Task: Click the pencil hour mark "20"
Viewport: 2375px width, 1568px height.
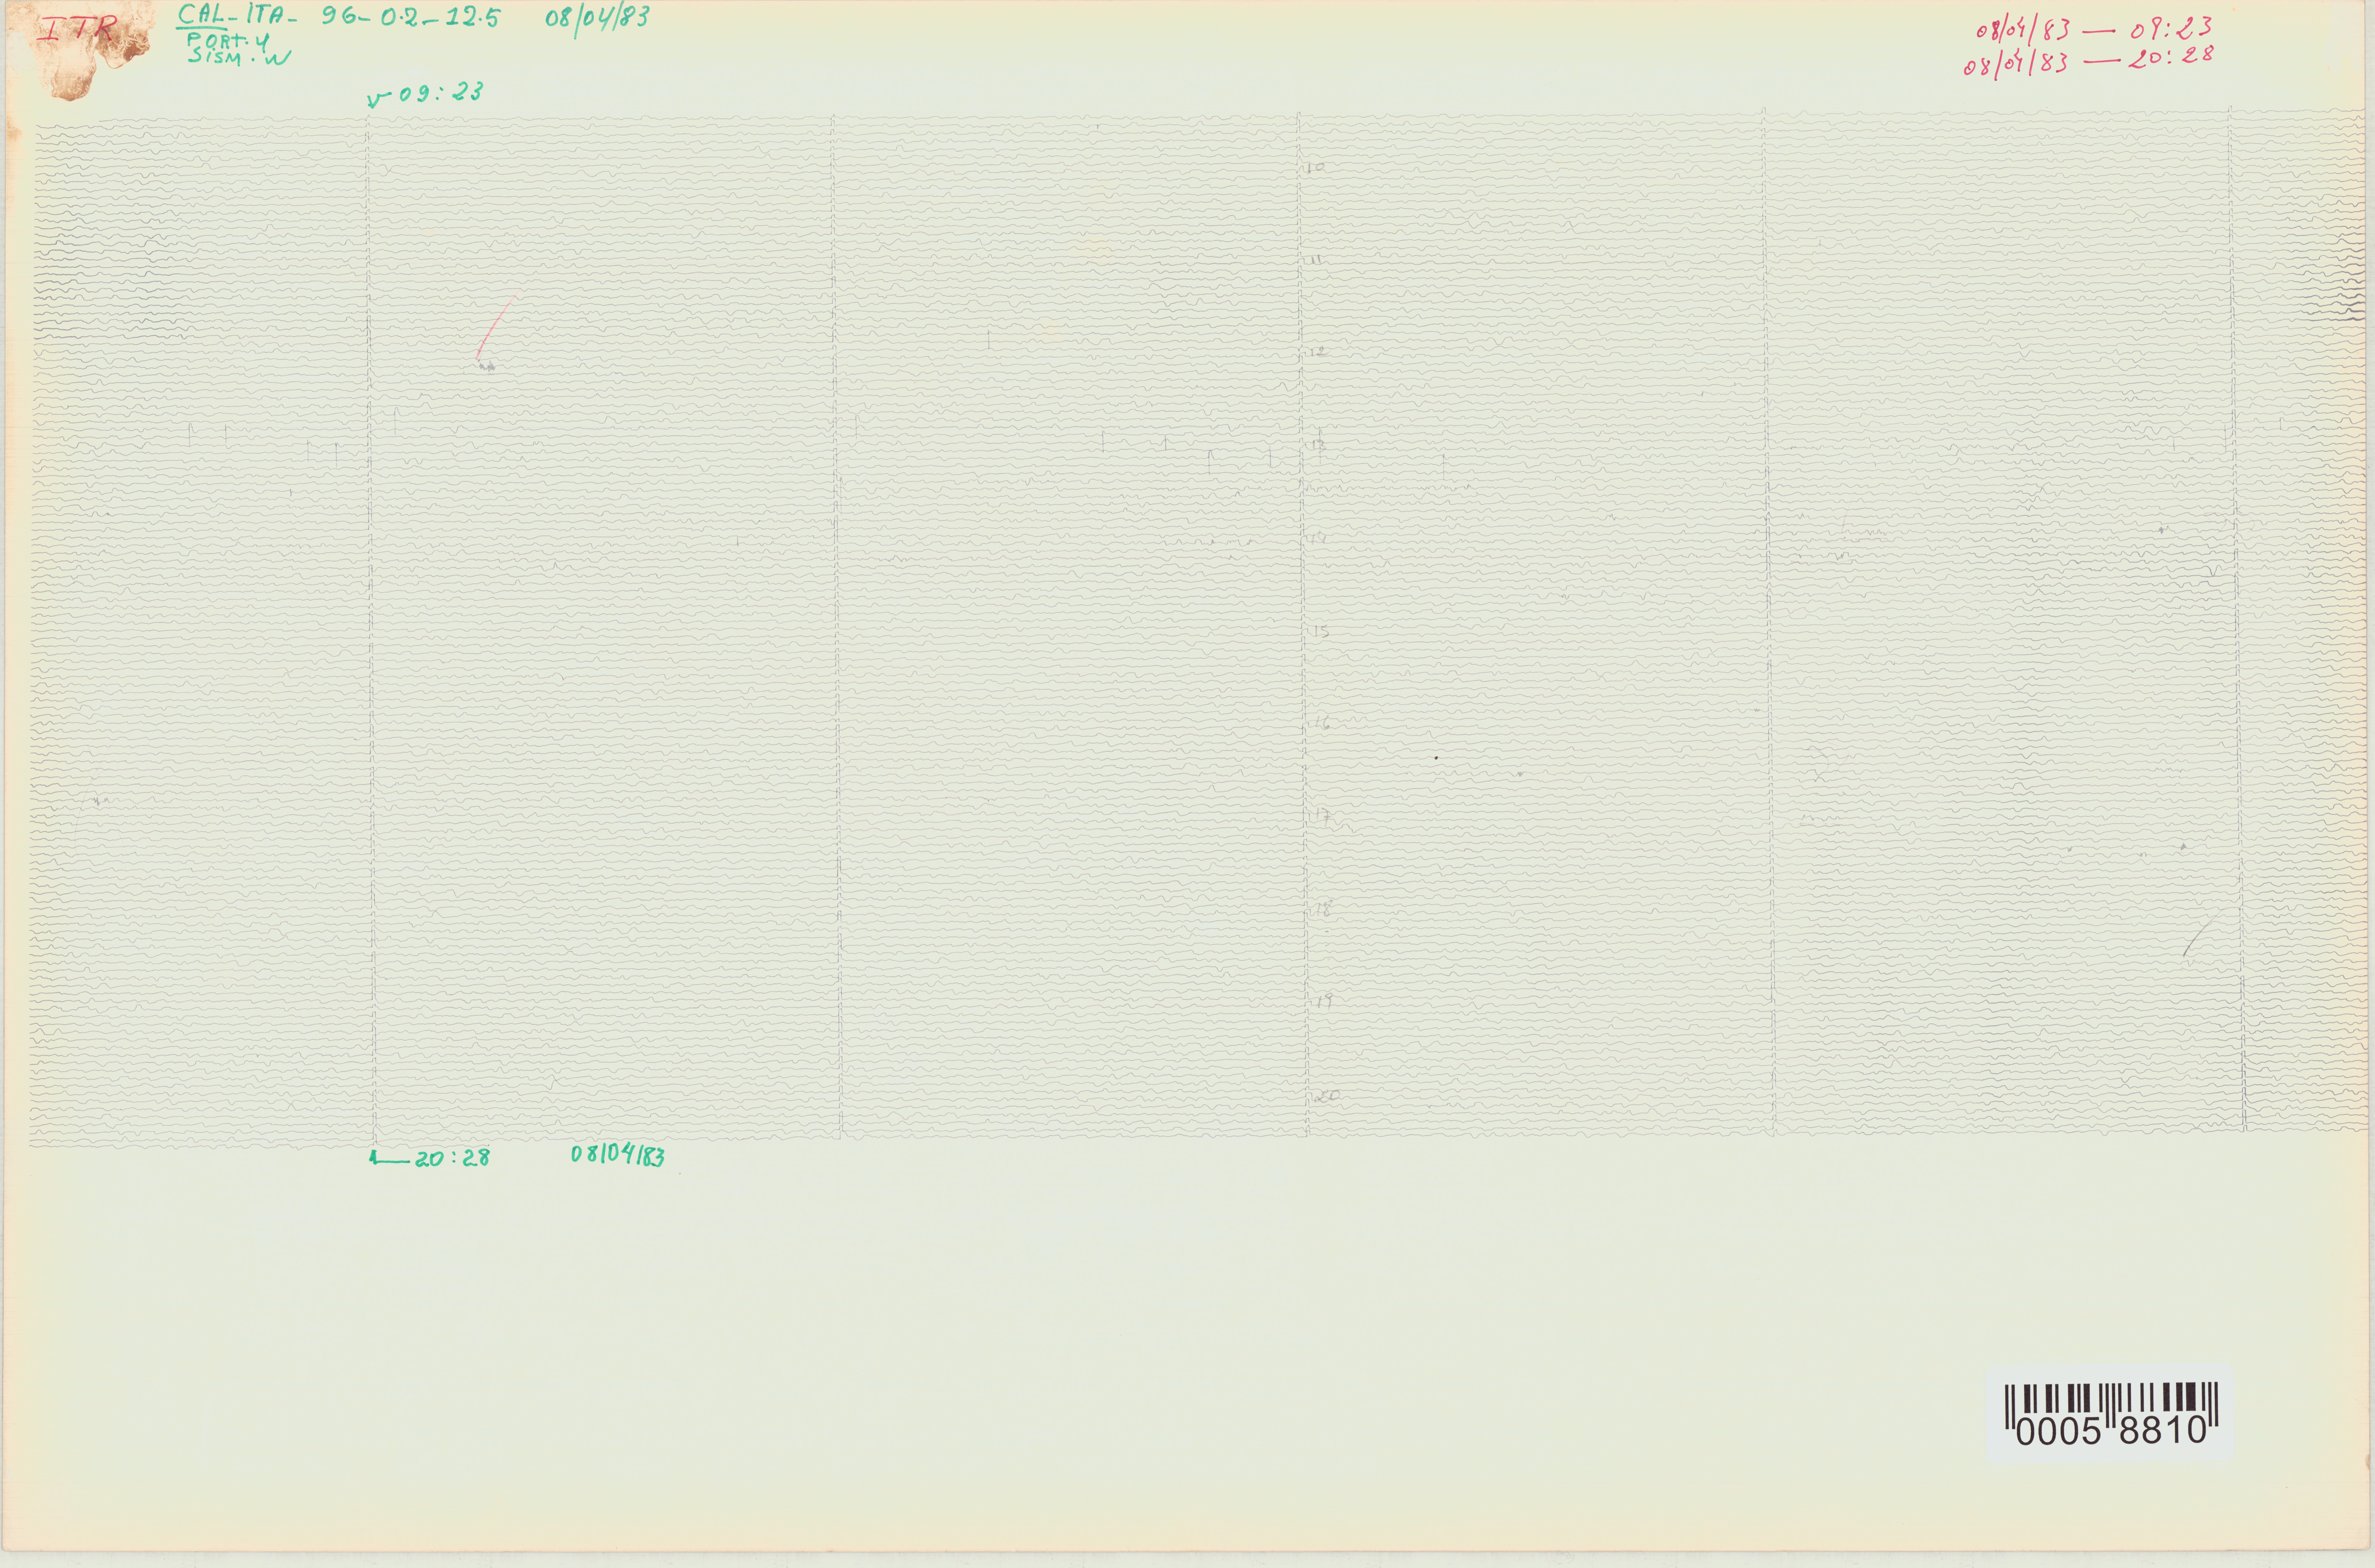Action: pyautogui.click(x=1327, y=1096)
